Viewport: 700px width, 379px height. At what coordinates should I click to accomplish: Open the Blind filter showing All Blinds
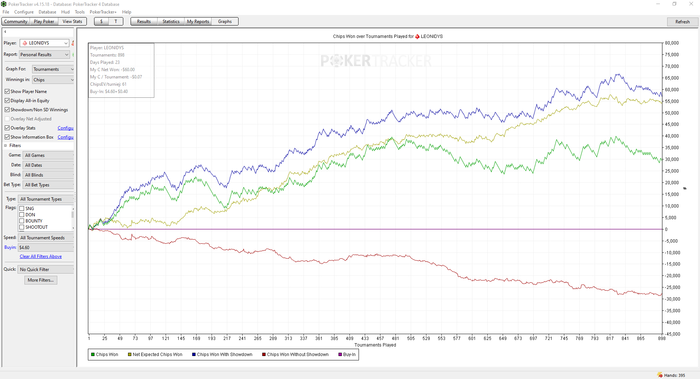(x=48, y=175)
